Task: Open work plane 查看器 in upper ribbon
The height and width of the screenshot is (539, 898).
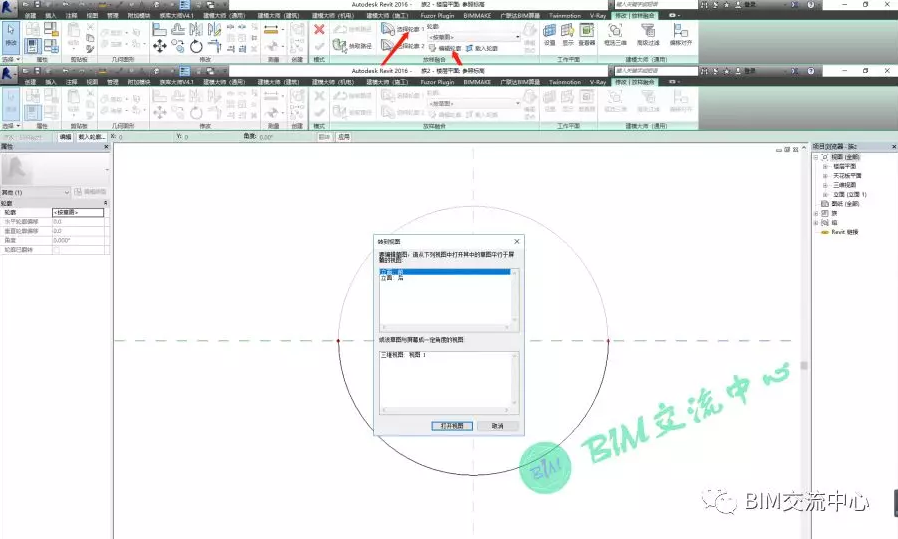Action: [587, 34]
